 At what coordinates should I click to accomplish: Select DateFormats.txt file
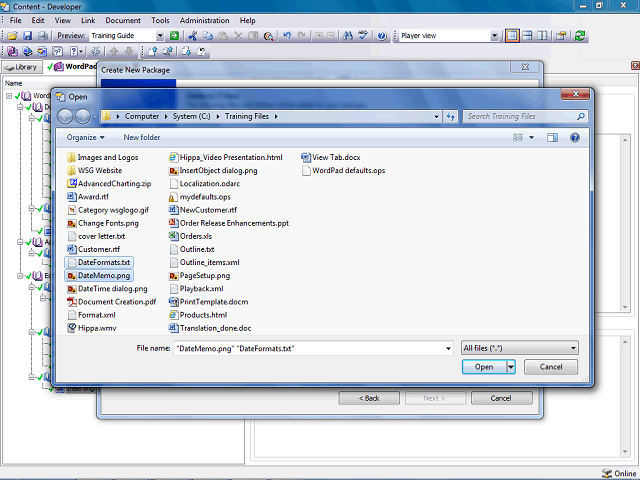coord(99,262)
